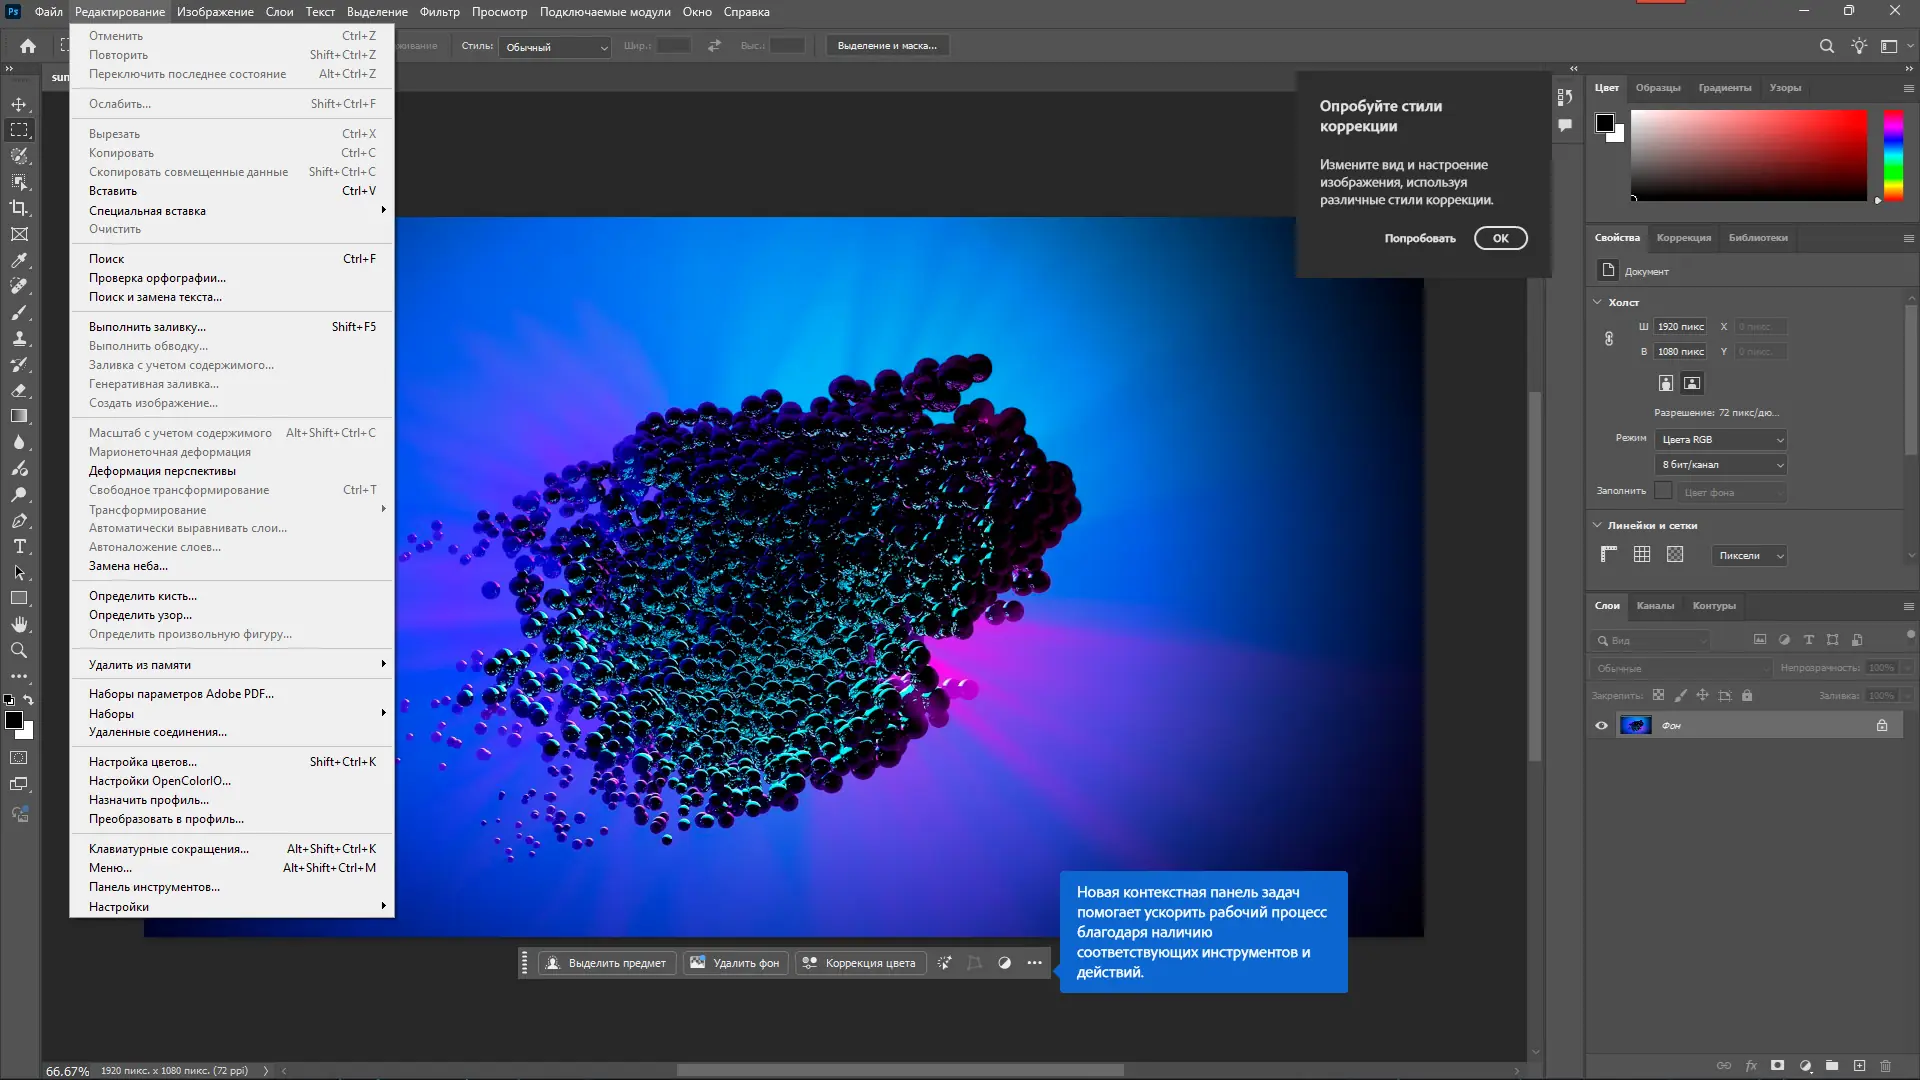Image resolution: width=1920 pixels, height=1080 pixels.
Task: Click the Home icon in options bar
Action: coord(28,46)
